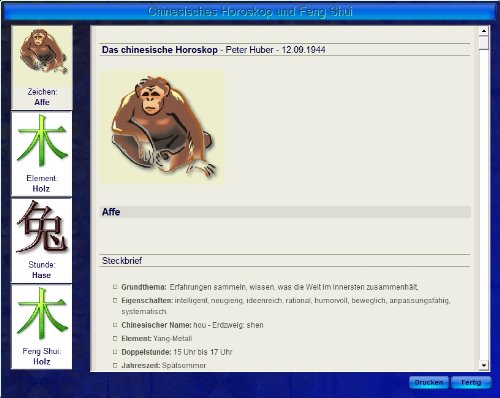Click the title 'Chinesisches Horoskop und Feng Shui'
The height and width of the screenshot is (398, 500).
coord(250,12)
